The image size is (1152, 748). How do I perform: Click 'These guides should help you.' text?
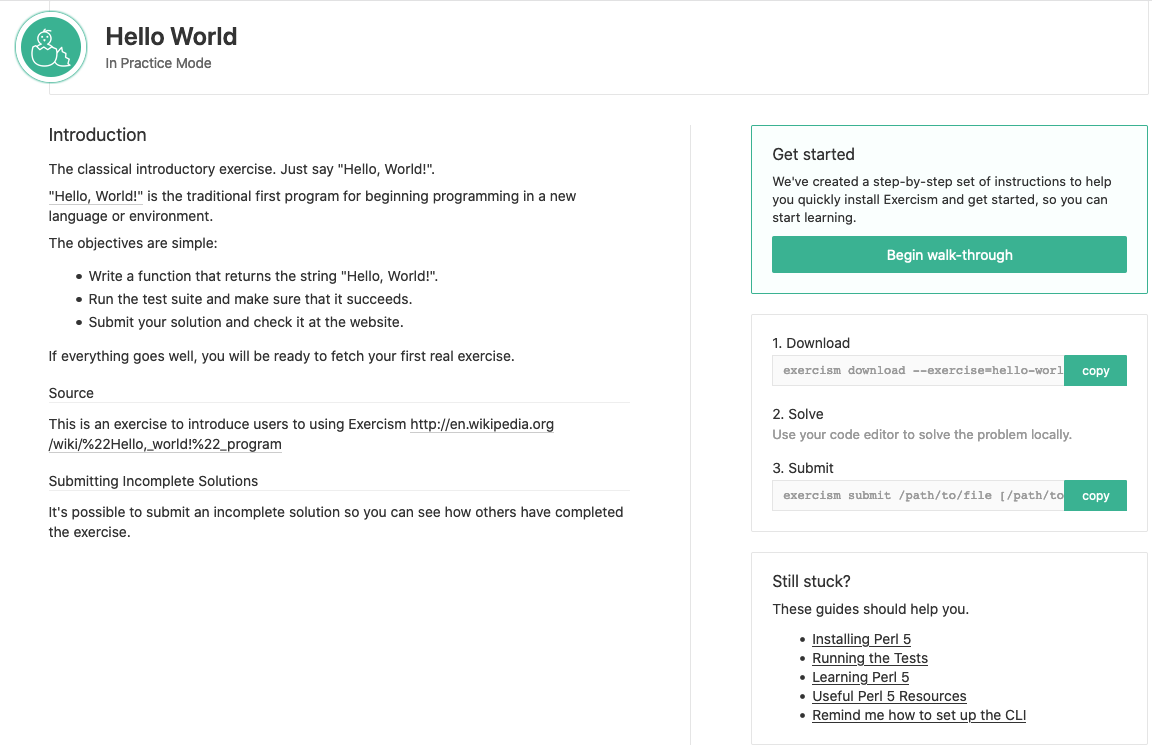point(871,609)
